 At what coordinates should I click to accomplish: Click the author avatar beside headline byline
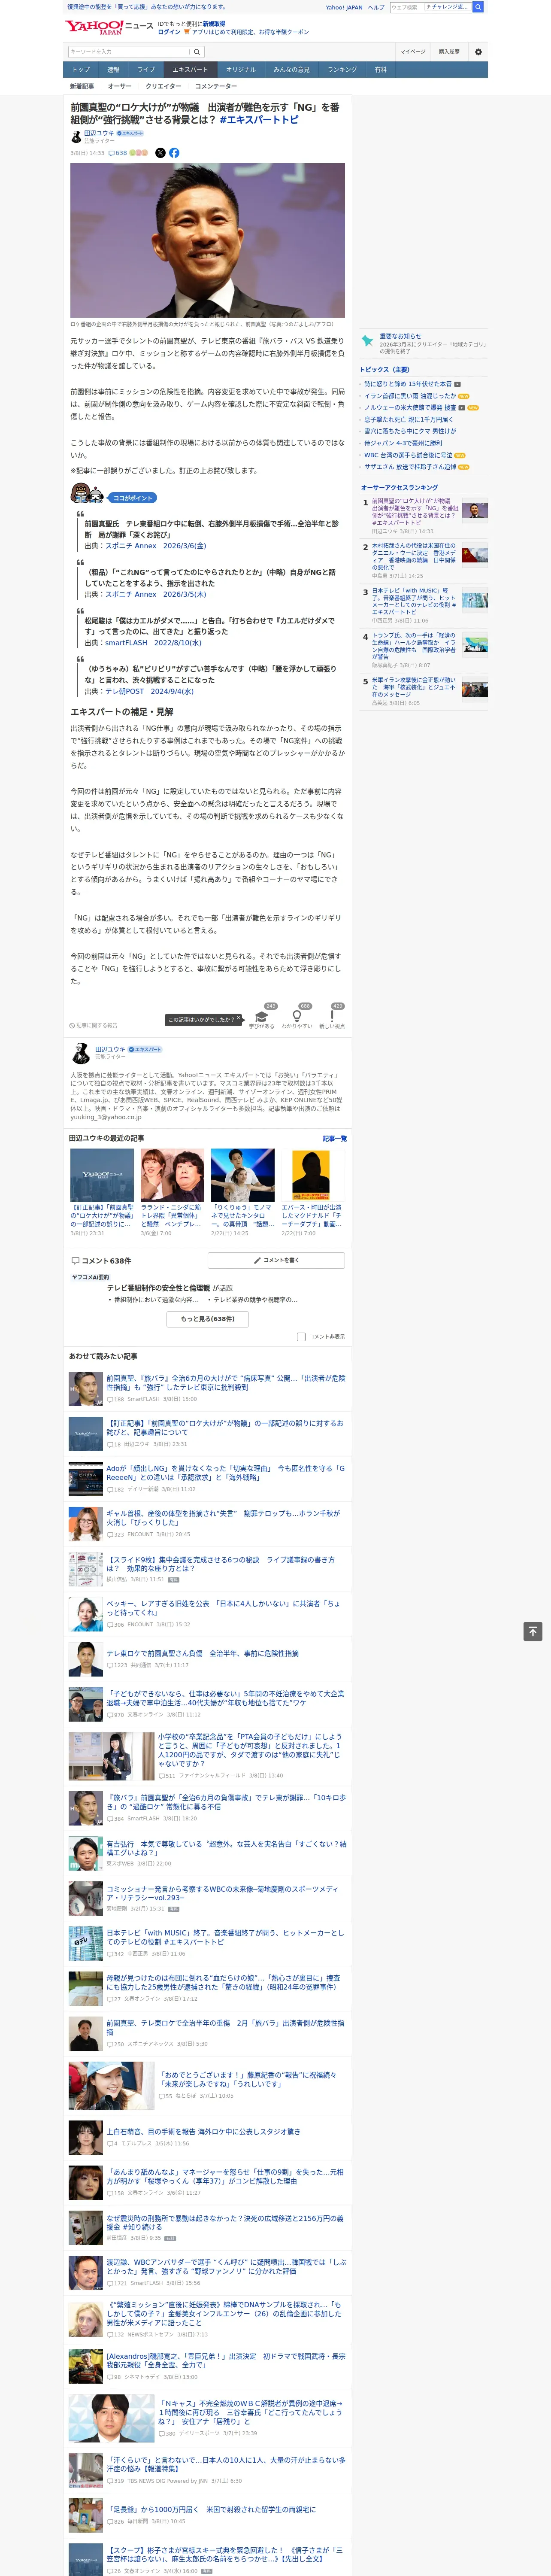(x=75, y=136)
